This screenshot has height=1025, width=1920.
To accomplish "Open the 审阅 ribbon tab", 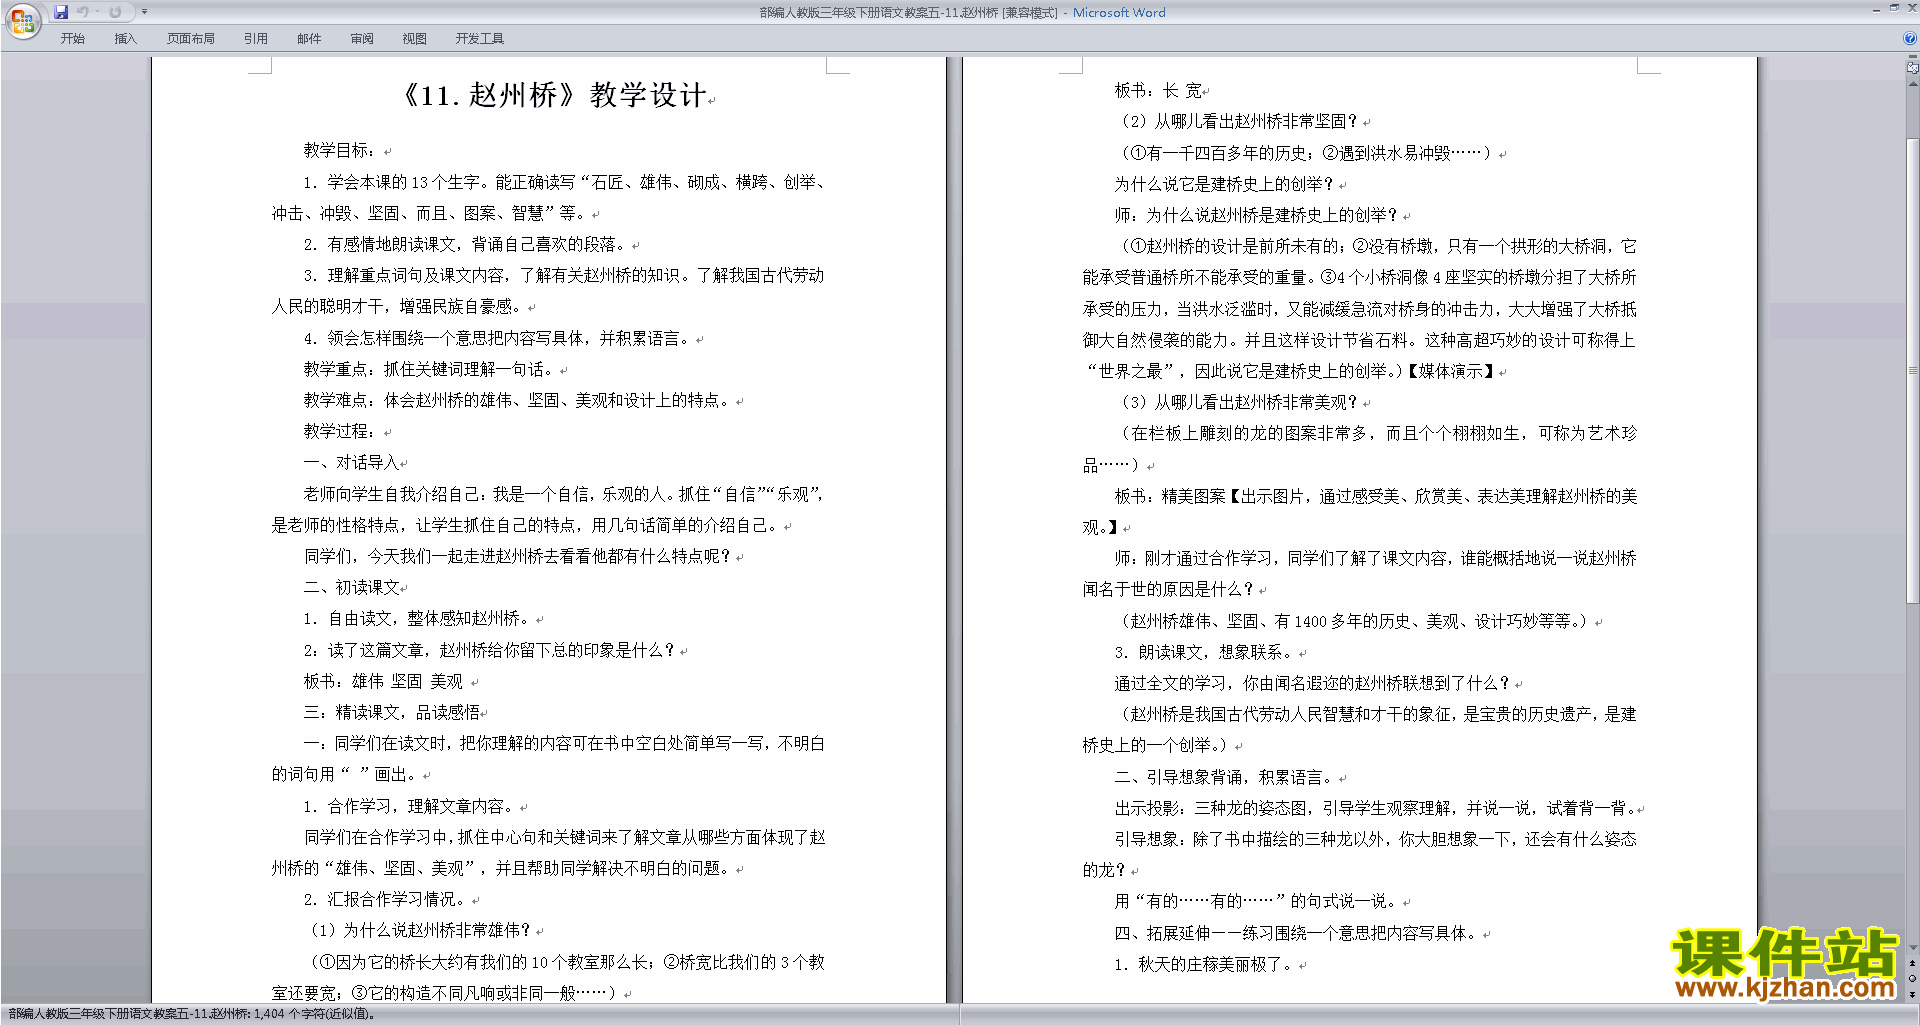I will click(x=362, y=39).
